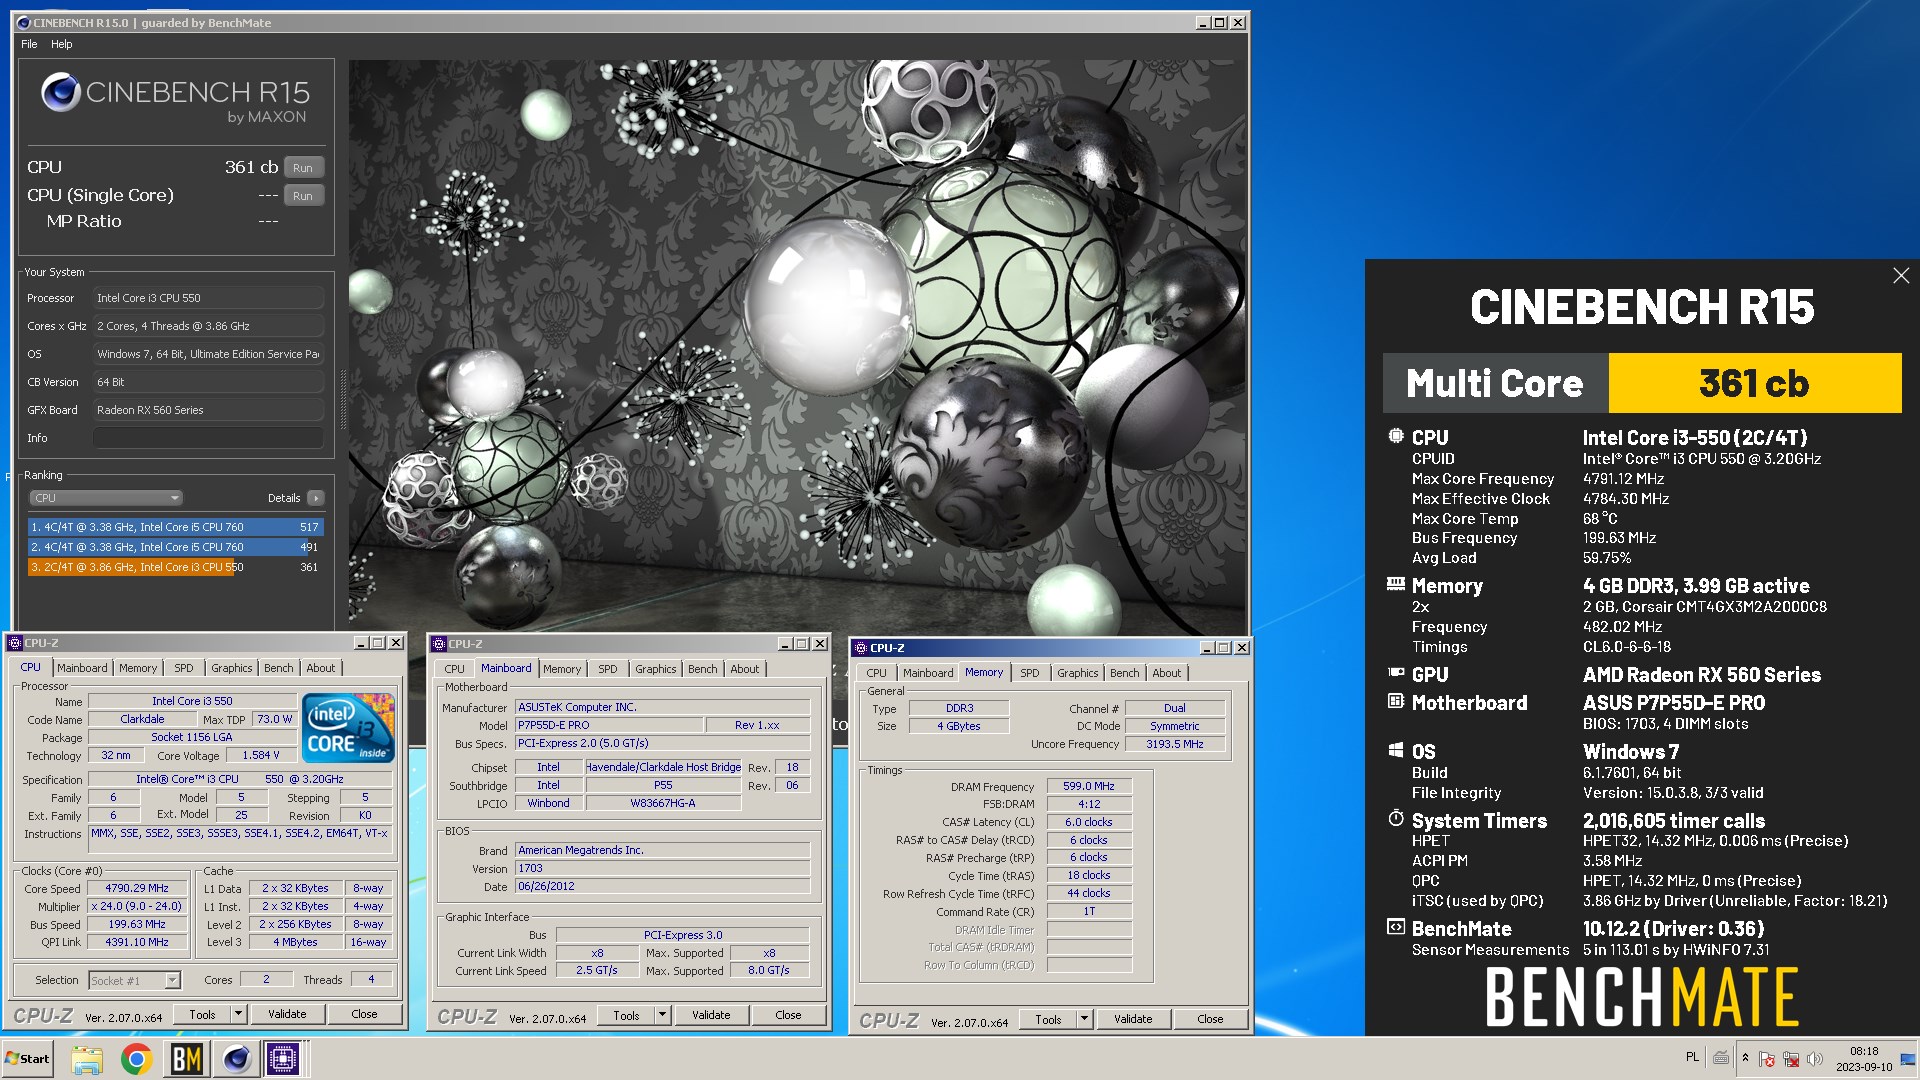Select ranking row 1 with score 517

click(x=175, y=527)
